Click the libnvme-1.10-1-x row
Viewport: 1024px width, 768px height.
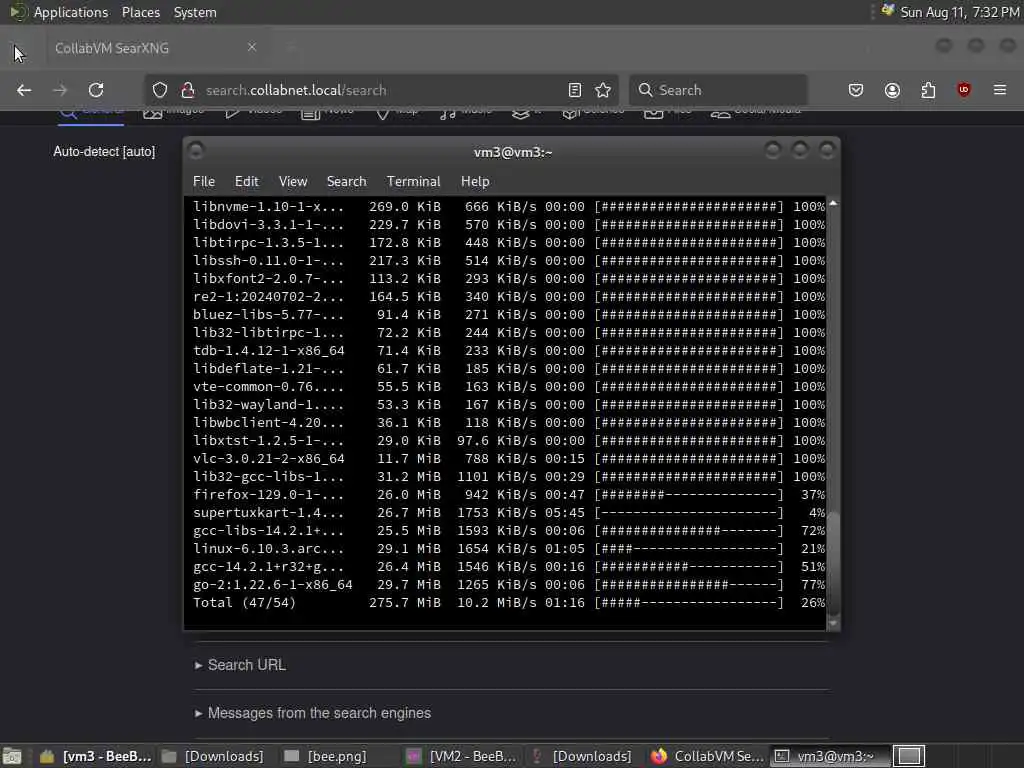point(509,206)
